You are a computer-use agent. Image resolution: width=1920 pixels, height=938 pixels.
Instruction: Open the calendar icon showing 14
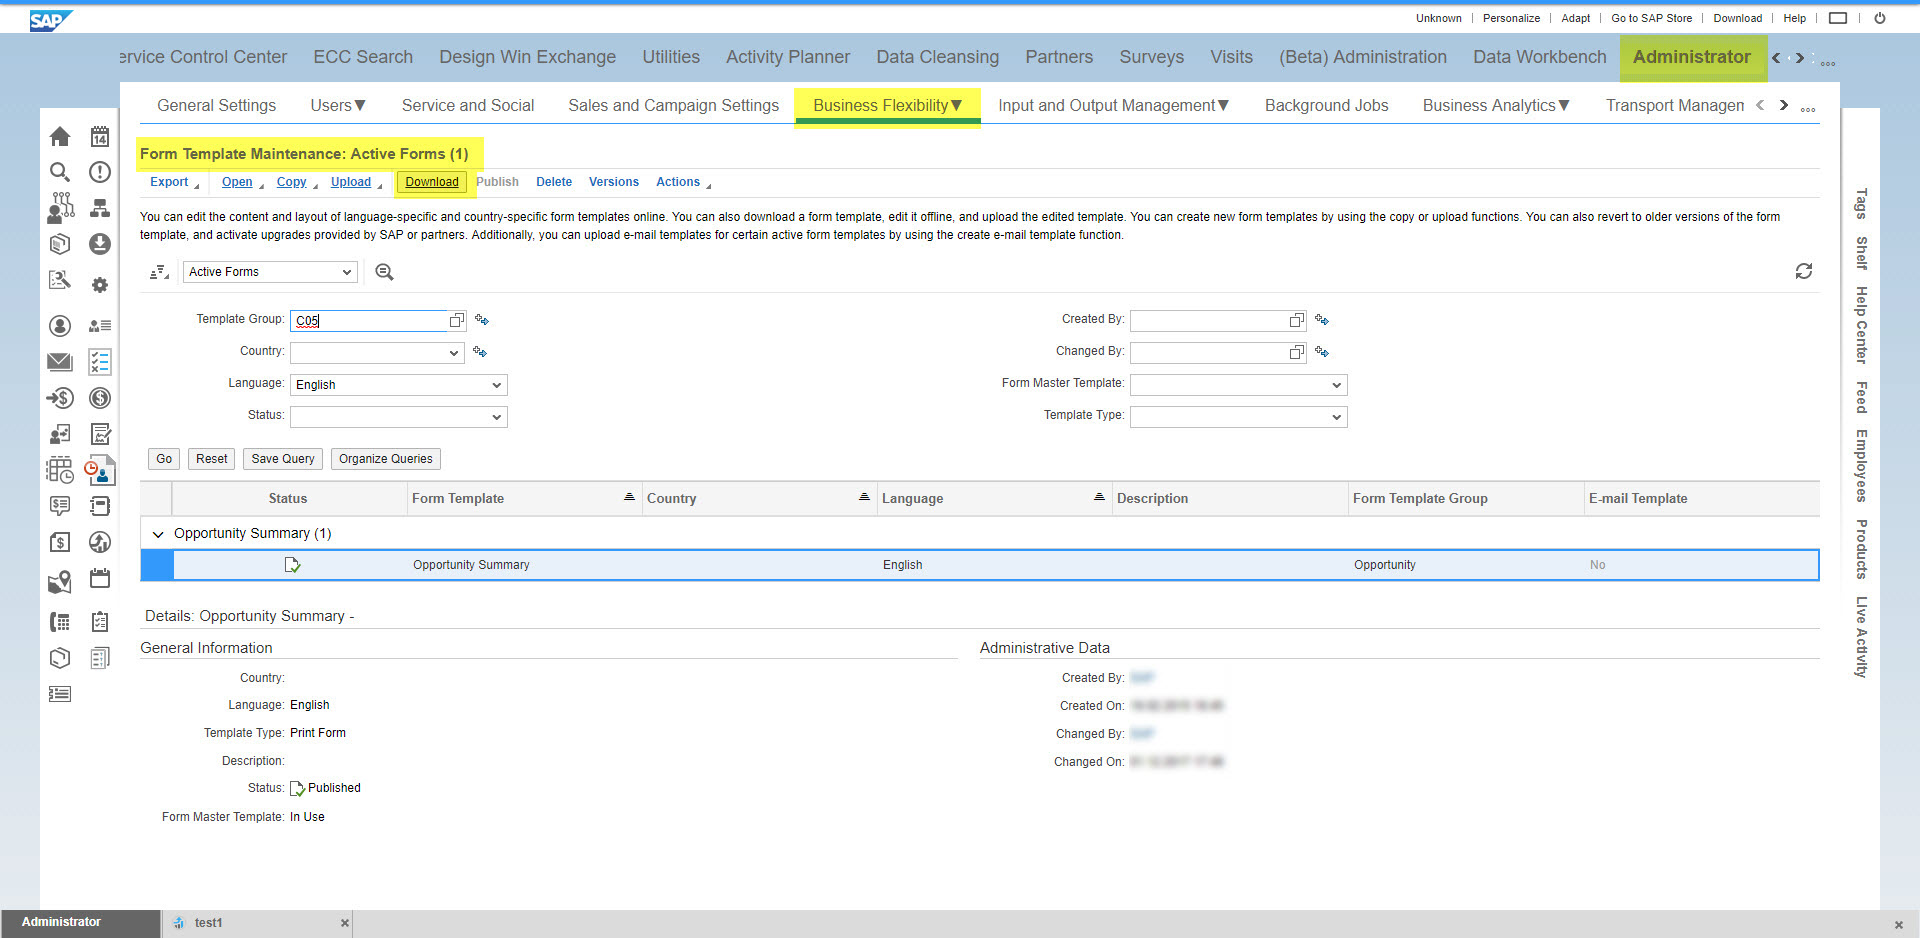point(100,136)
